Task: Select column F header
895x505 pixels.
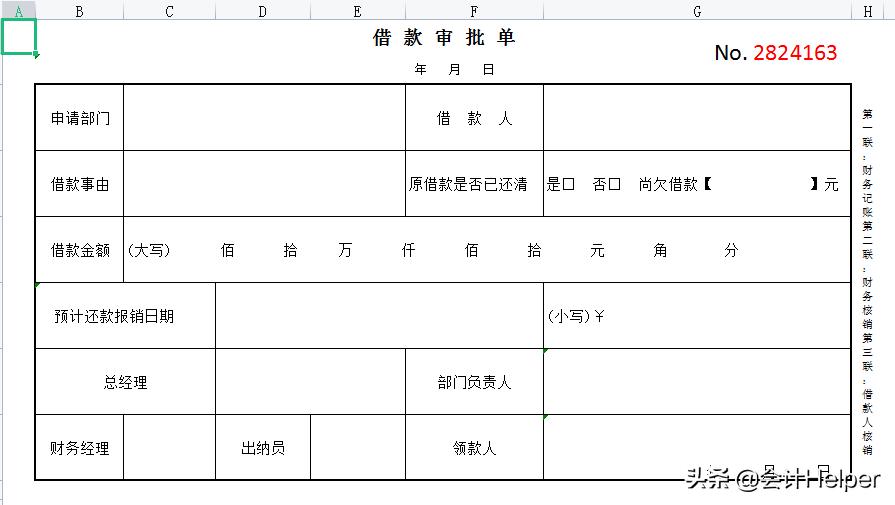Action: click(474, 10)
